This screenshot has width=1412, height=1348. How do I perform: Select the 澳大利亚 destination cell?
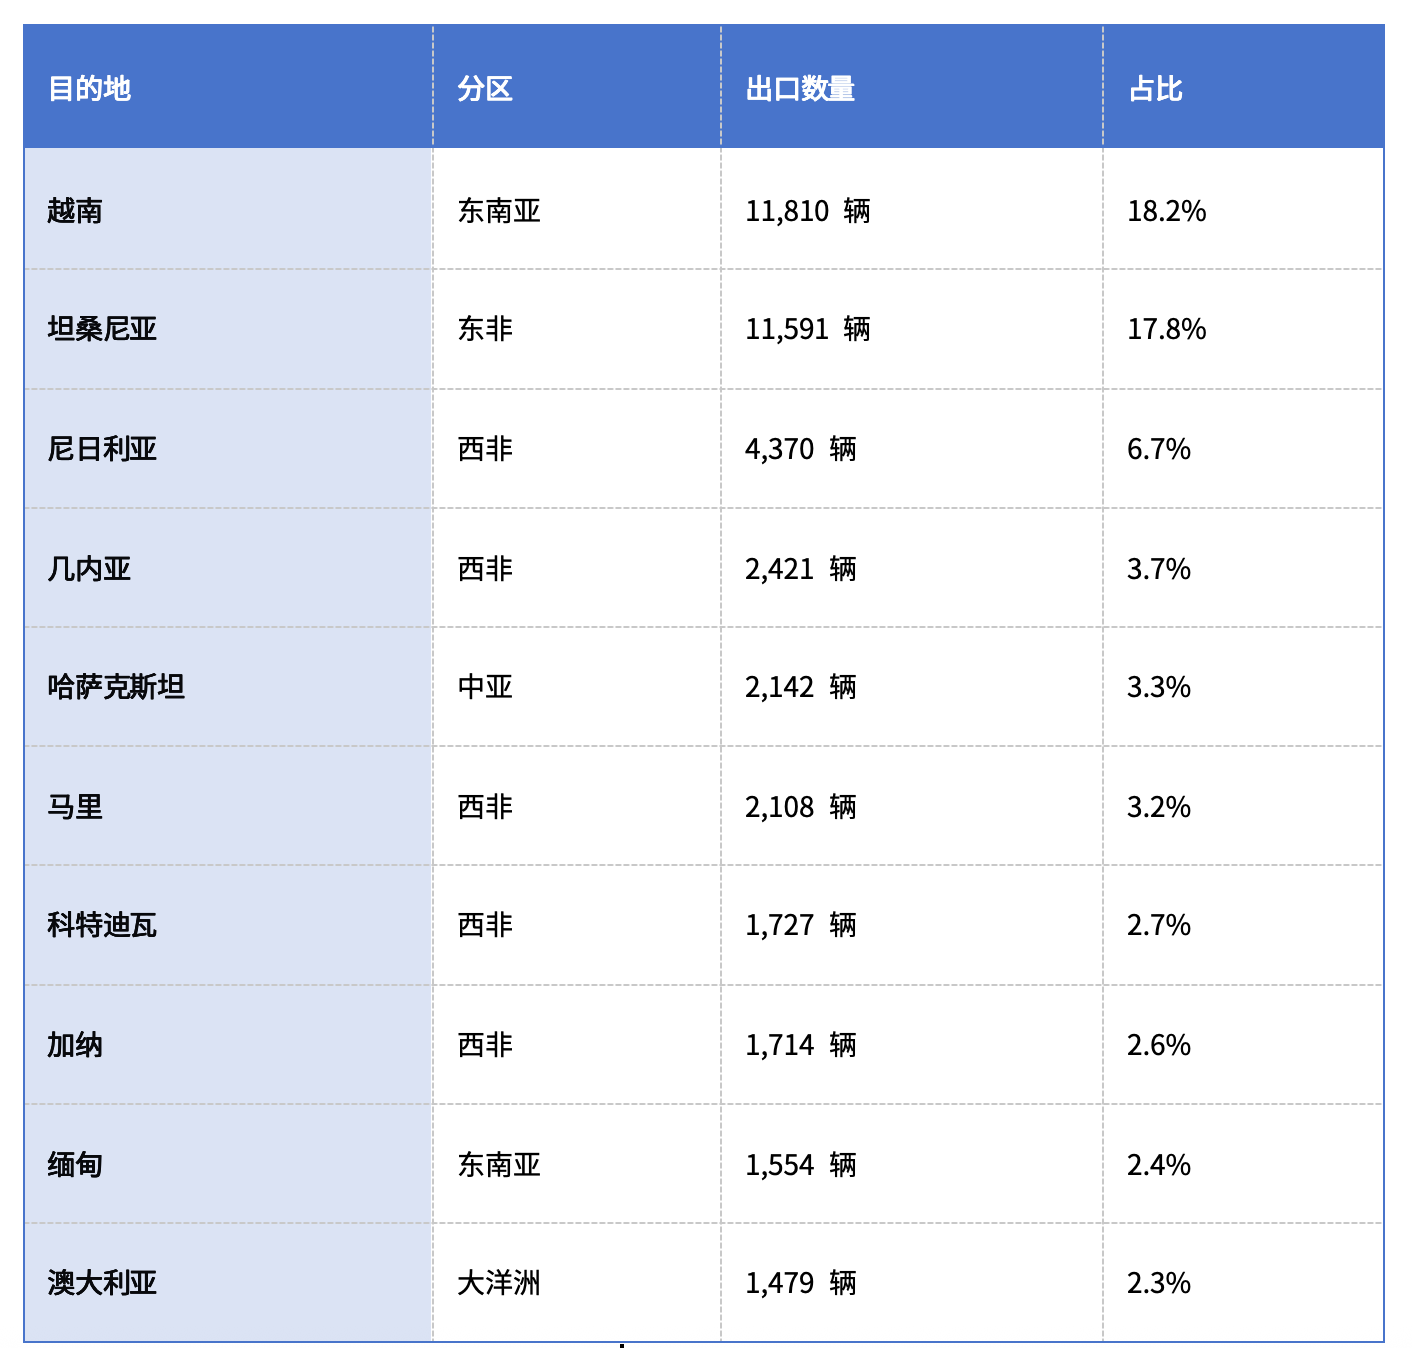pyautogui.click(x=229, y=1282)
